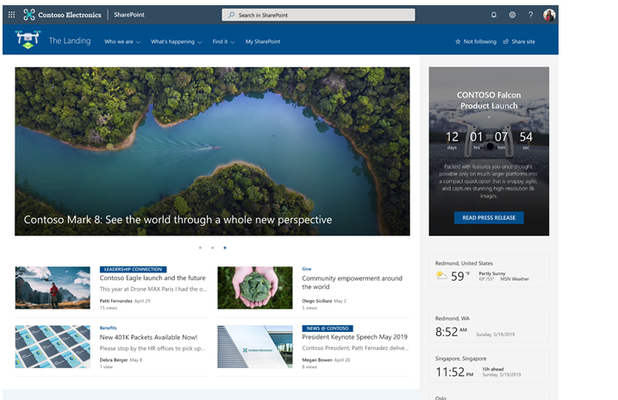Click the partly sunny weather icon

[441, 275]
